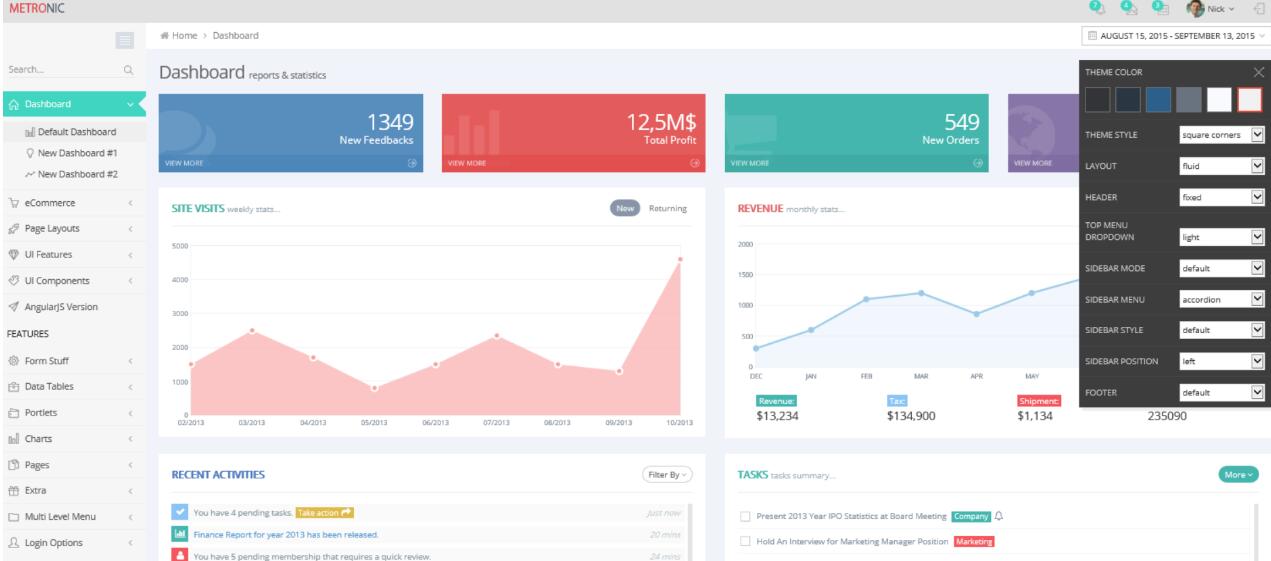
Task: Click the Take action button
Action: (x=325, y=513)
